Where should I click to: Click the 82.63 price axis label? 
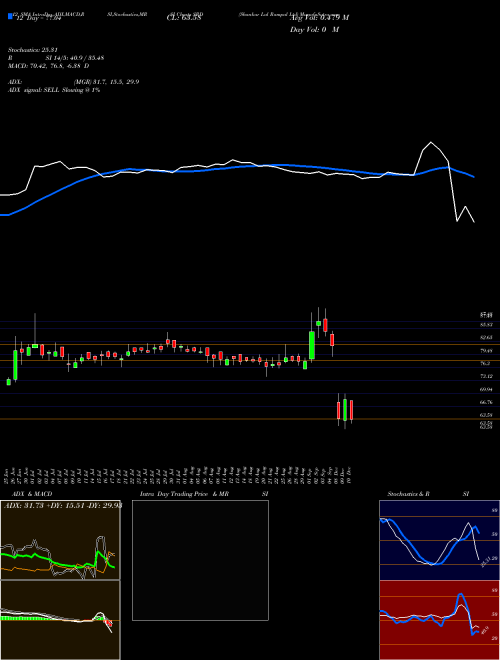[487, 338]
